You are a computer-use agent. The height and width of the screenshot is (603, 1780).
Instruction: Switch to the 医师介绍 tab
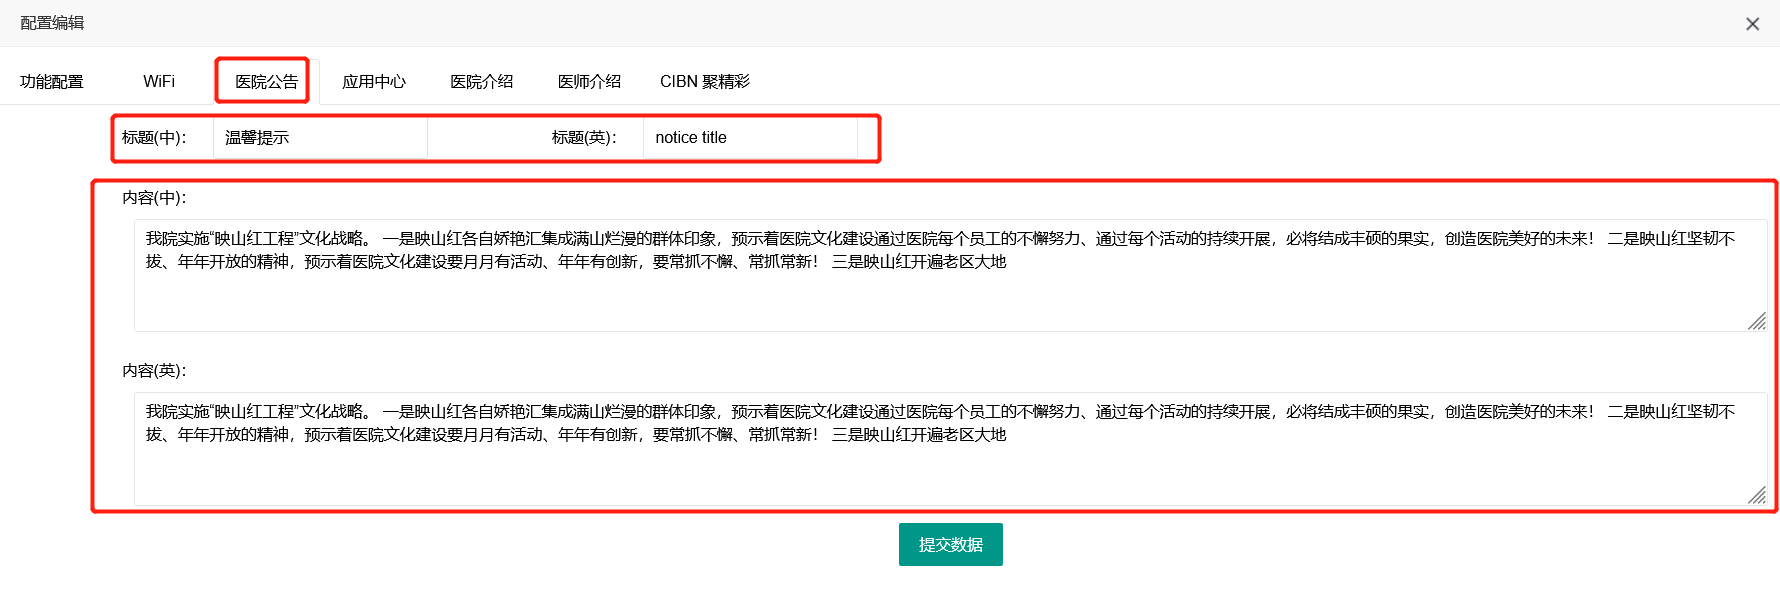click(x=589, y=82)
